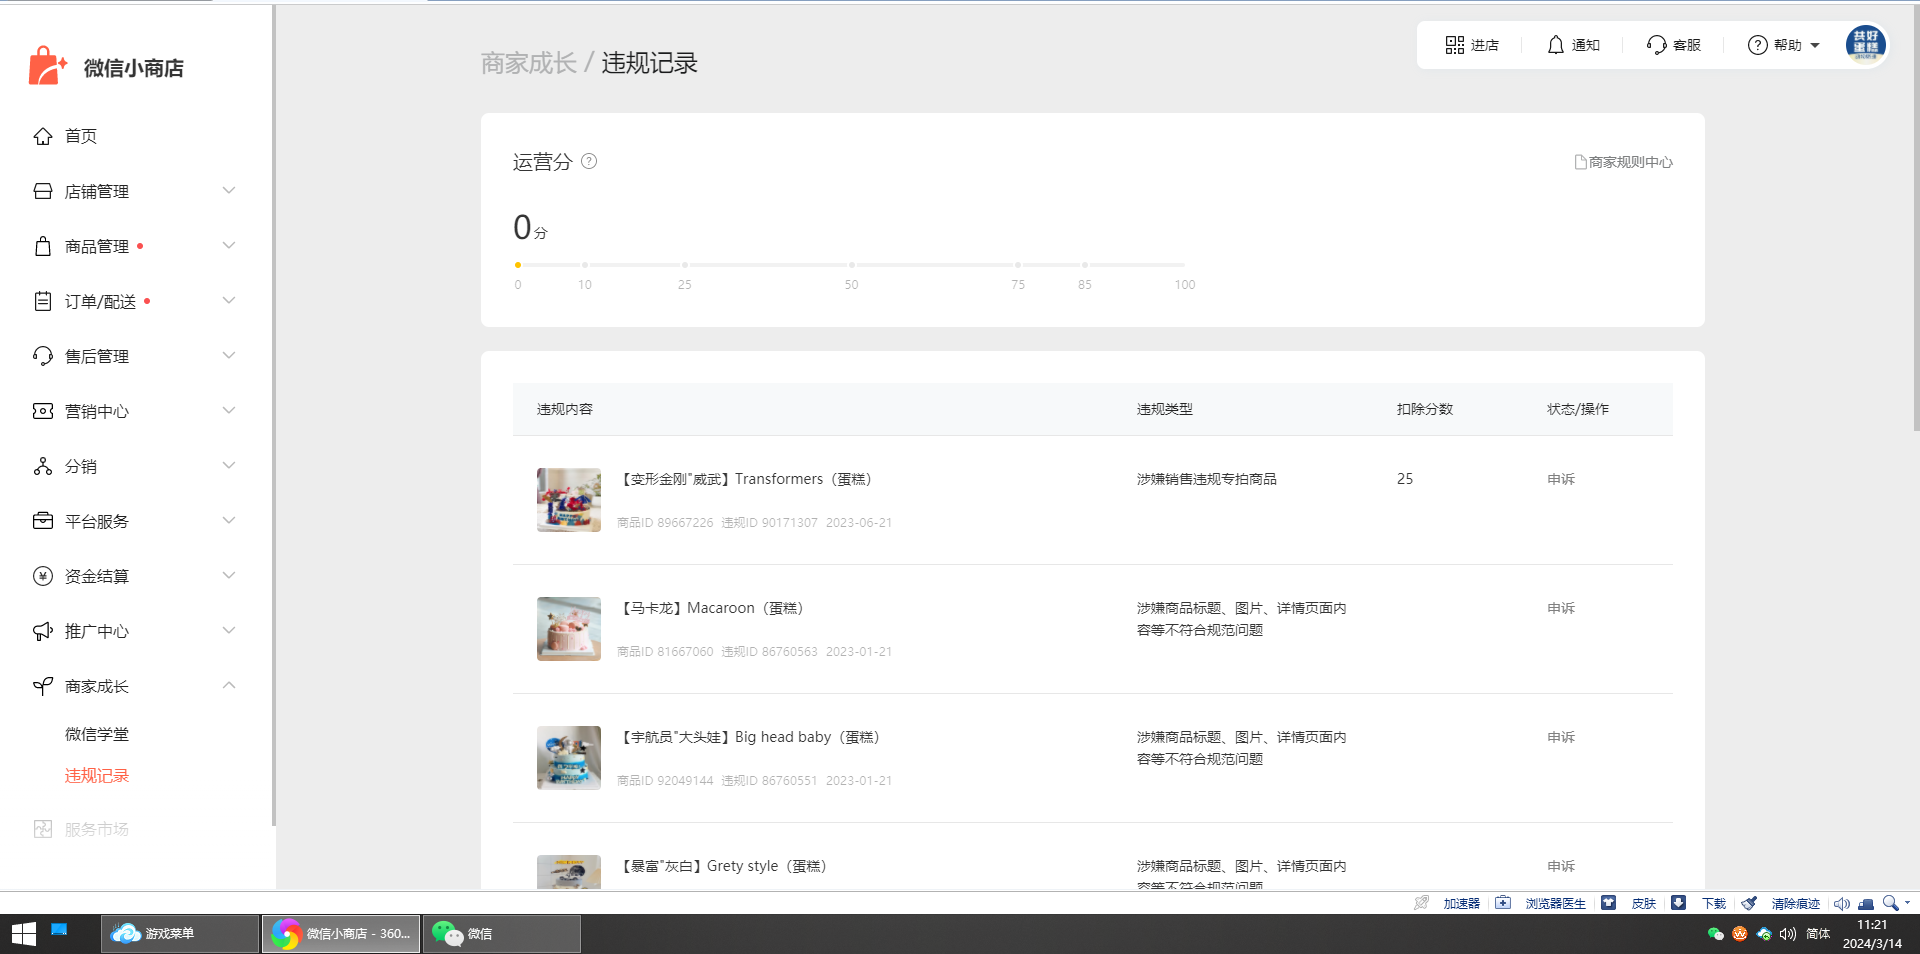Expand the 平台服务 chevron
This screenshot has width=1920, height=954.
click(x=229, y=520)
